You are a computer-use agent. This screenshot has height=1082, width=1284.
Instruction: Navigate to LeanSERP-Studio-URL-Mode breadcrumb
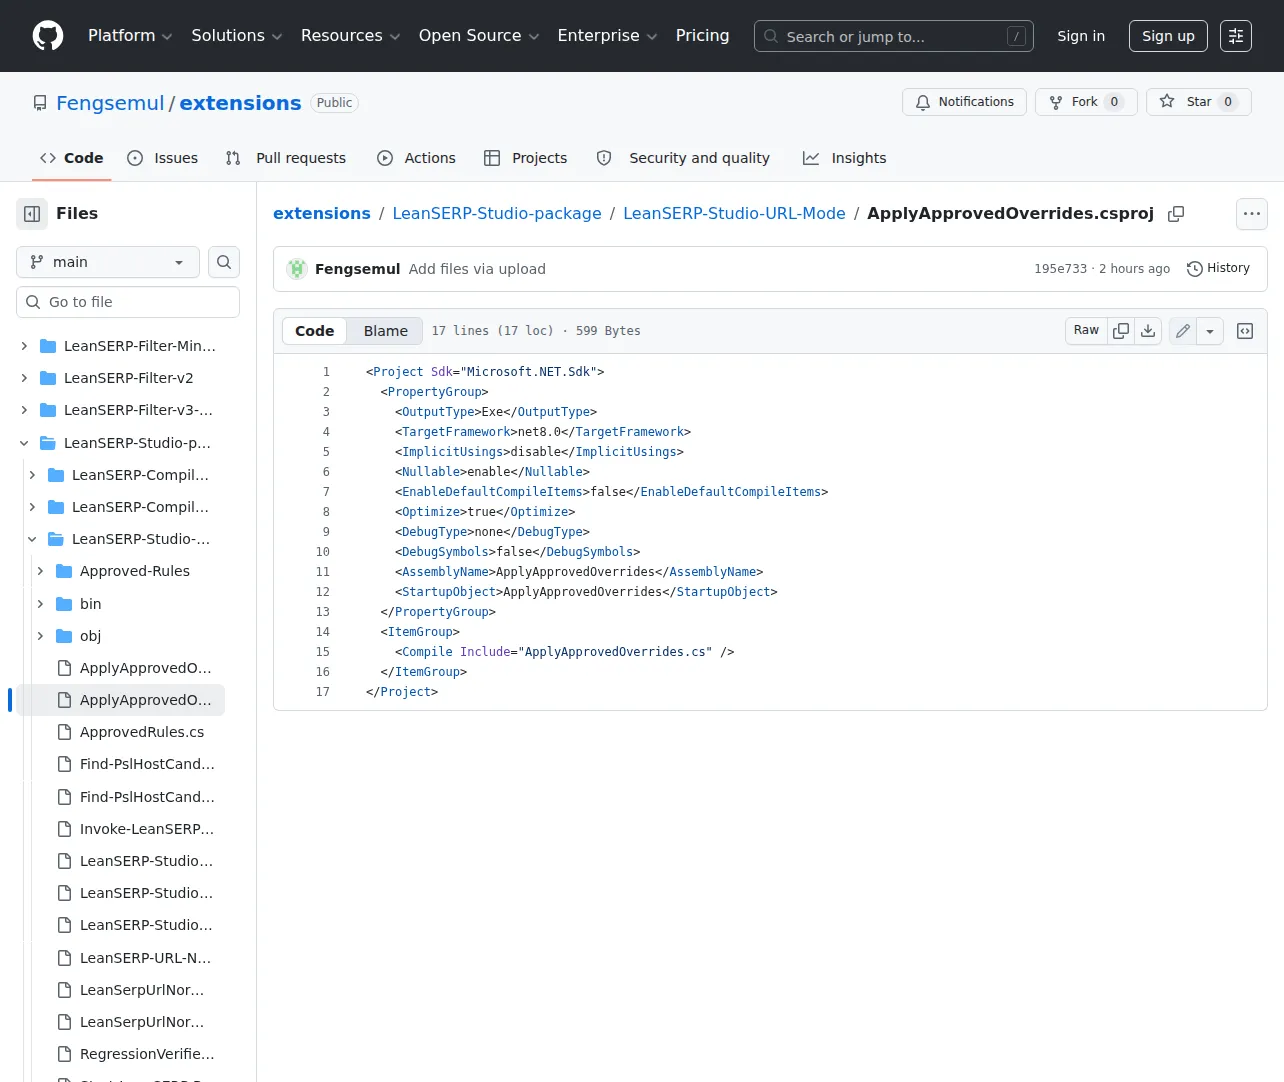pyautogui.click(x=734, y=214)
